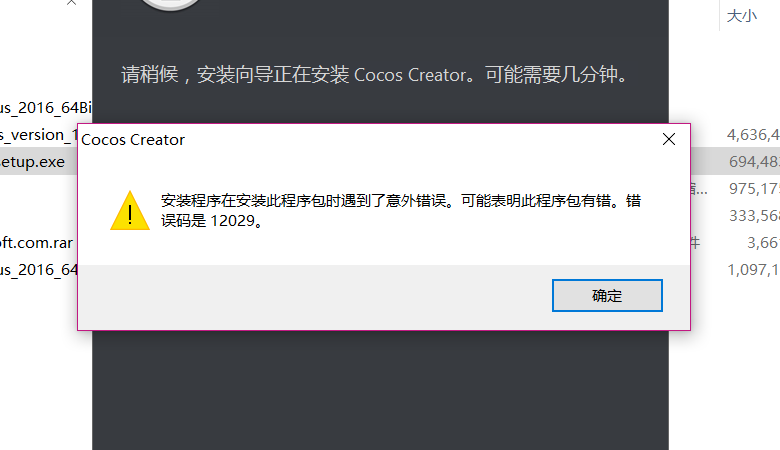Click the 确定 button

pyautogui.click(x=607, y=295)
